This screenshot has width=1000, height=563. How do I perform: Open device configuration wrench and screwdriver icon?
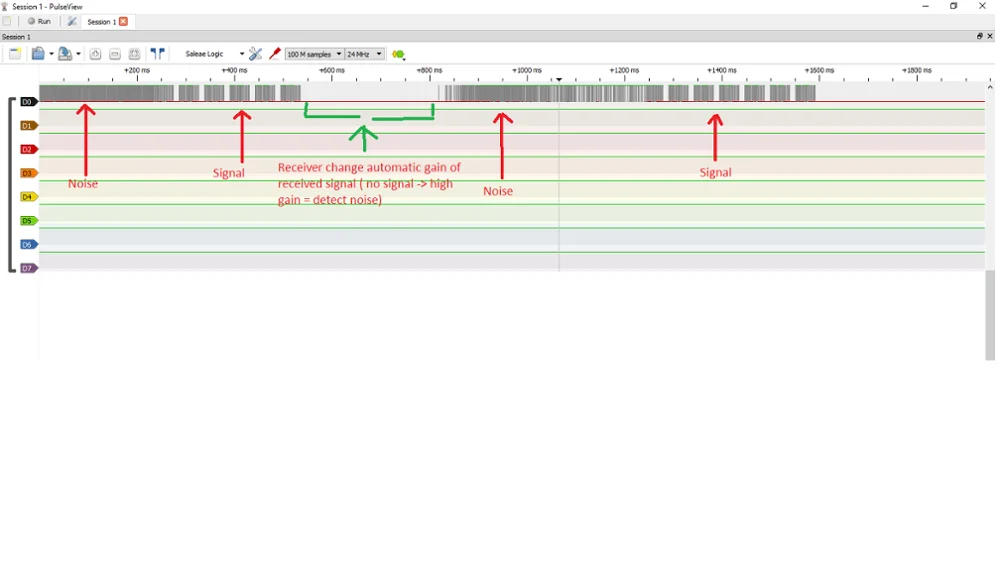coord(256,54)
